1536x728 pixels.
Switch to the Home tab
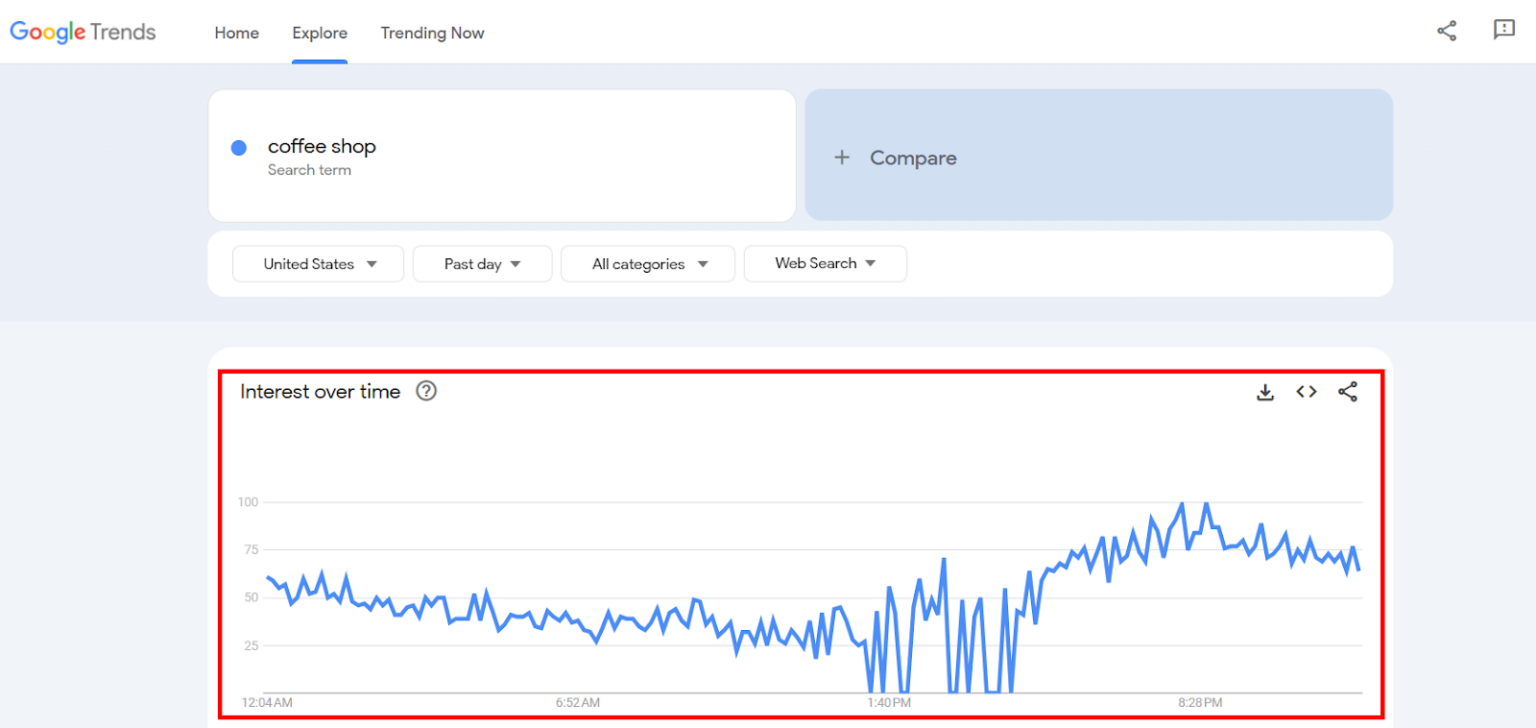[236, 33]
